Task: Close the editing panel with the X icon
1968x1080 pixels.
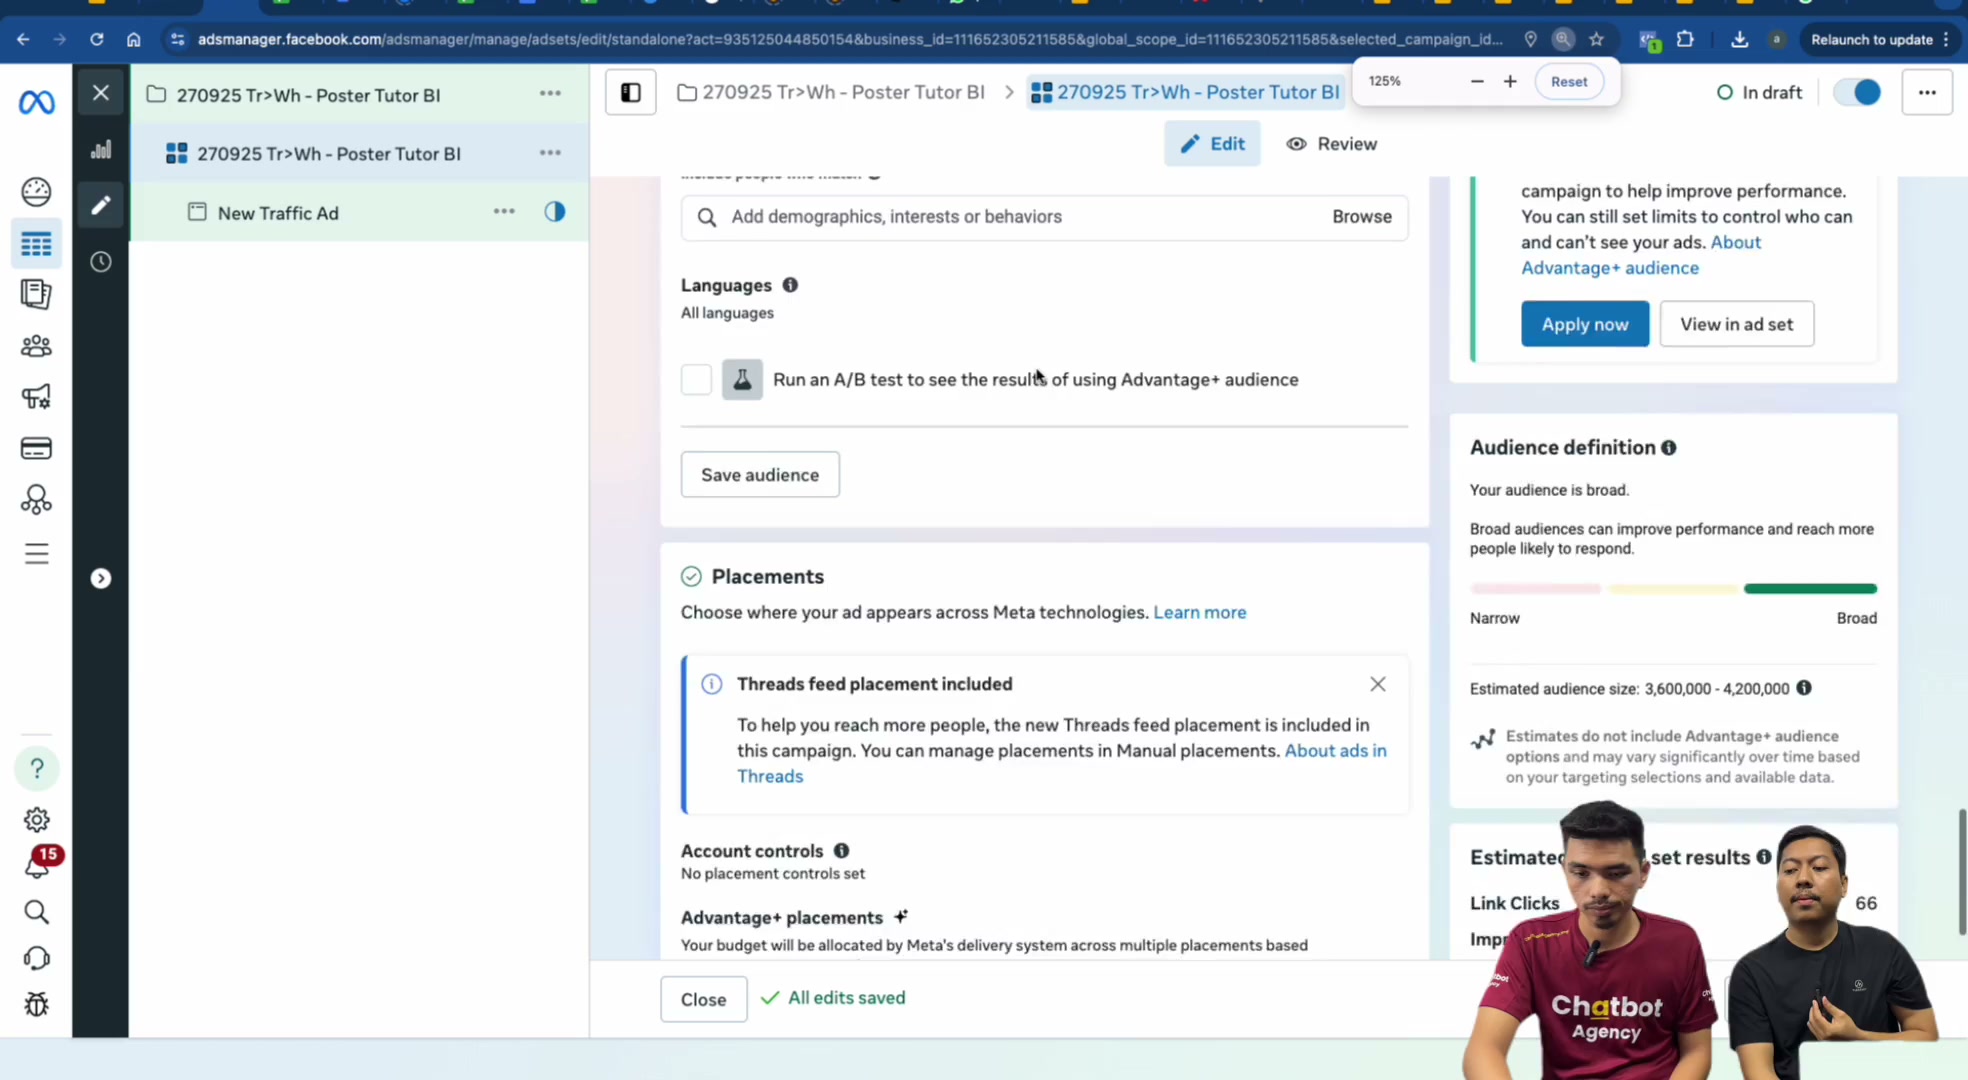Action: coord(101,93)
